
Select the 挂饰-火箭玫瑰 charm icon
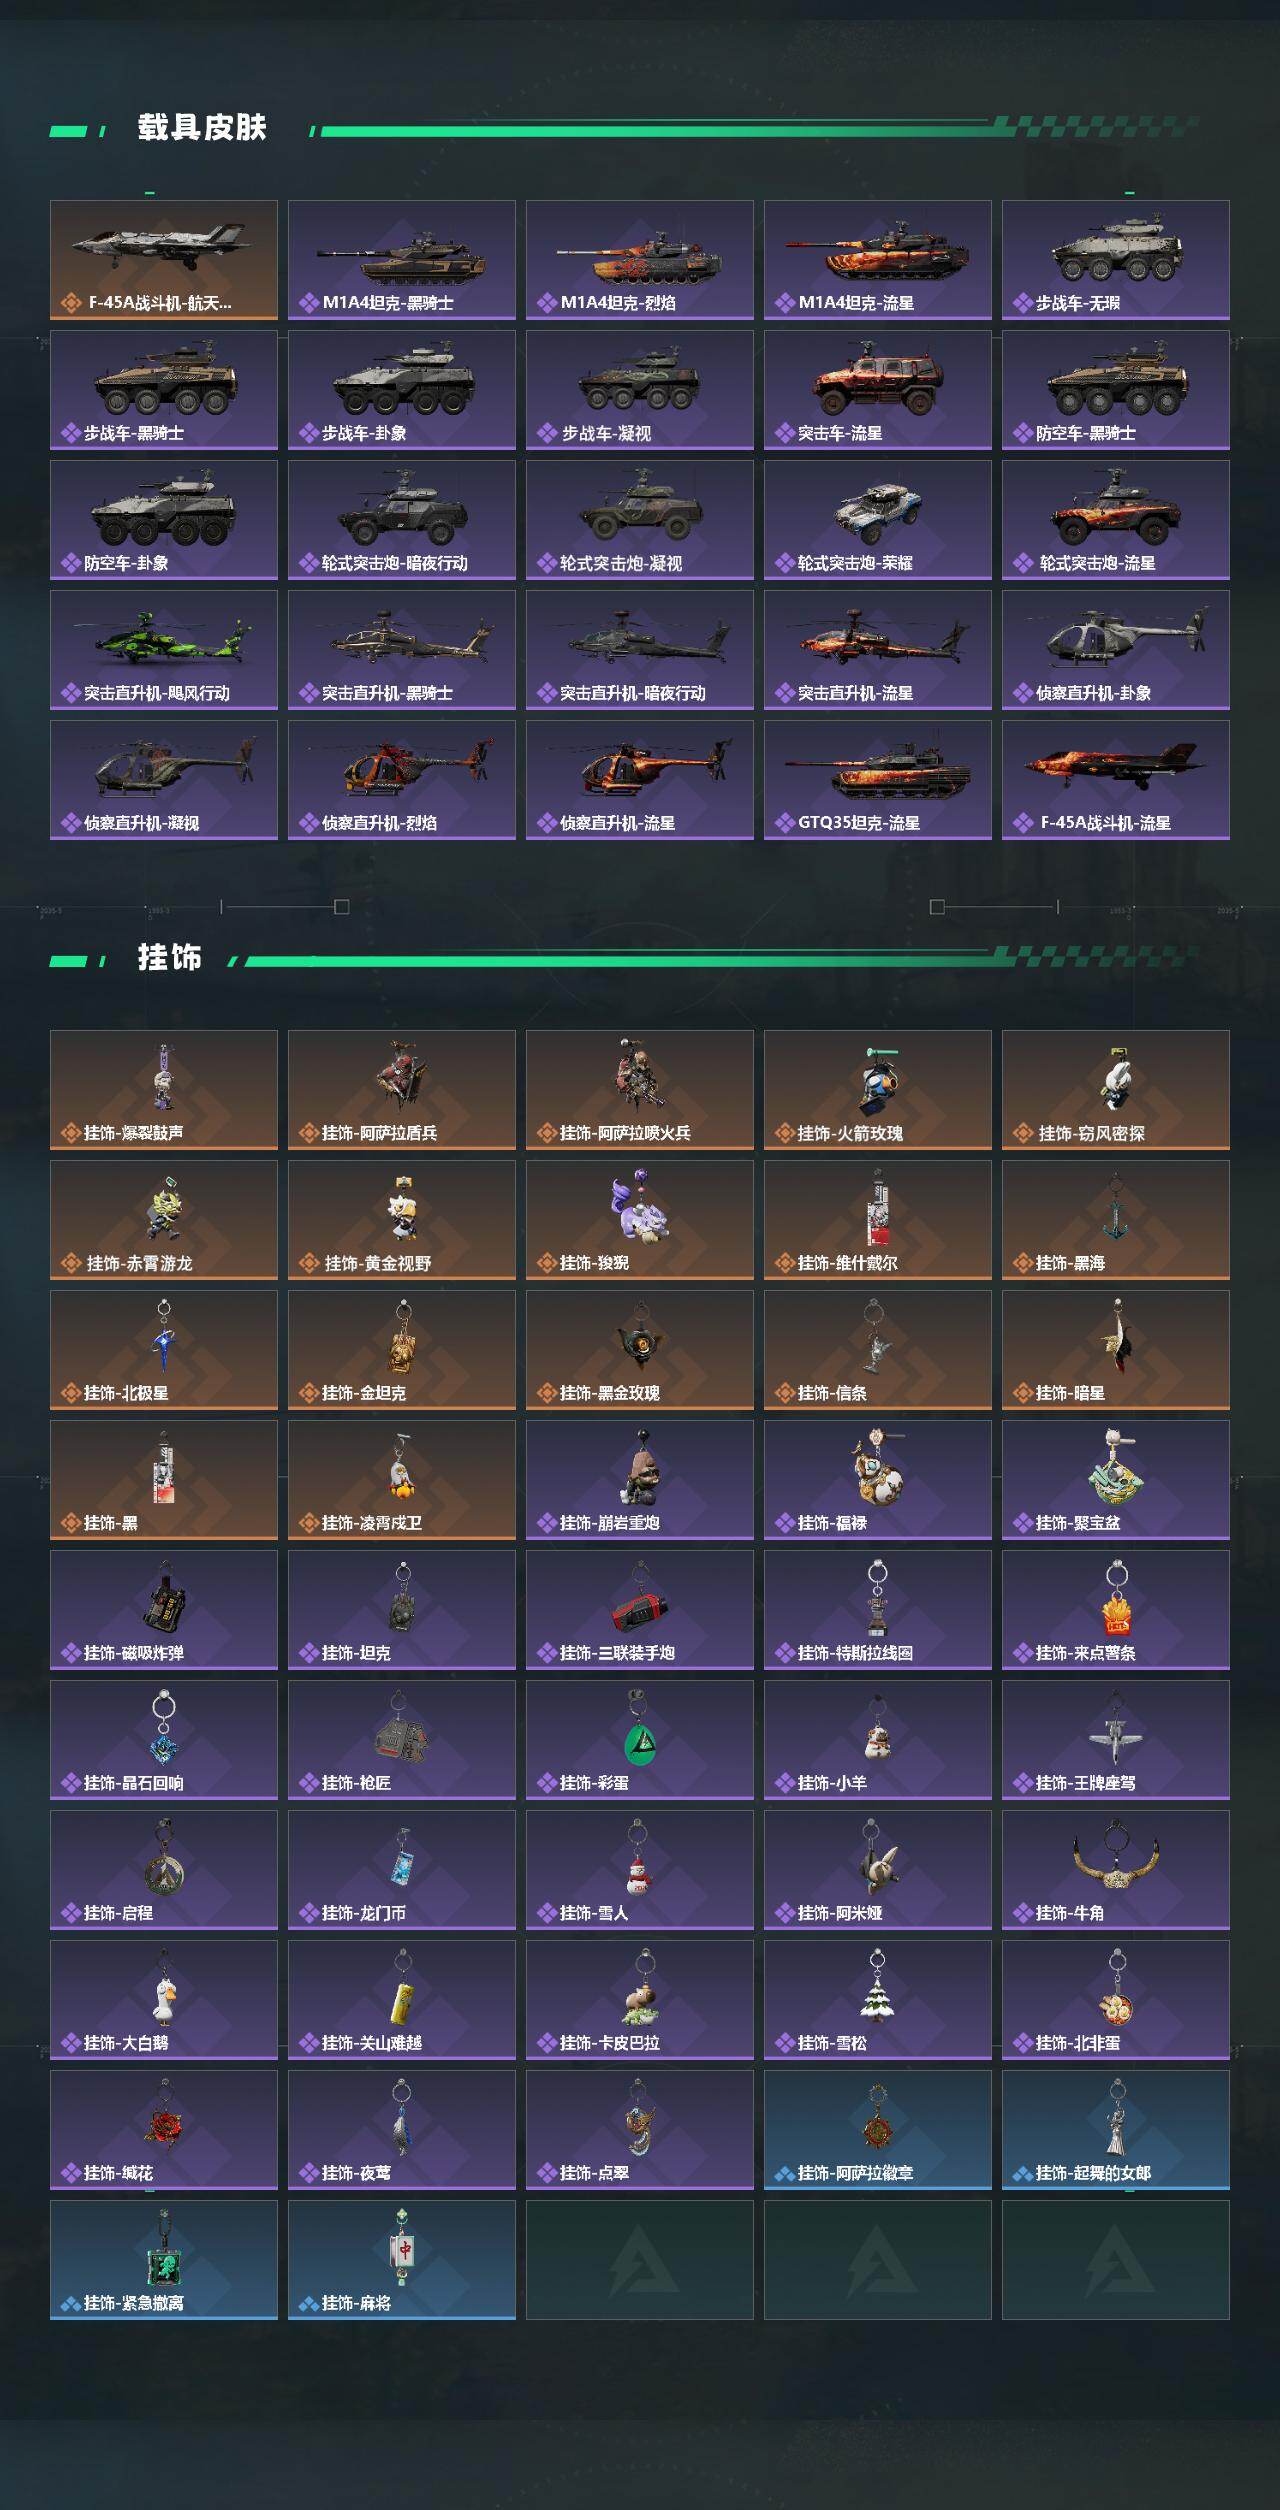[878, 1090]
